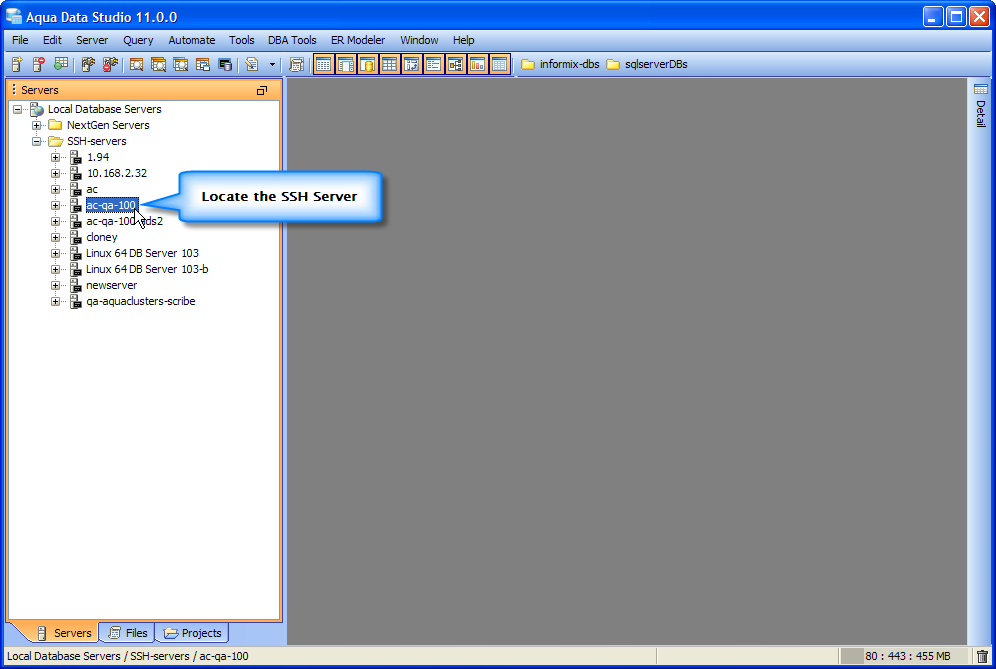Open the File menu

tap(20, 40)
